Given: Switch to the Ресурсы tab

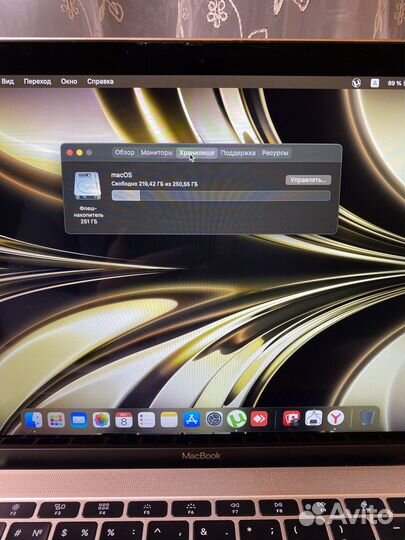Looking at the screenshot, I should (x=275, y=153).
